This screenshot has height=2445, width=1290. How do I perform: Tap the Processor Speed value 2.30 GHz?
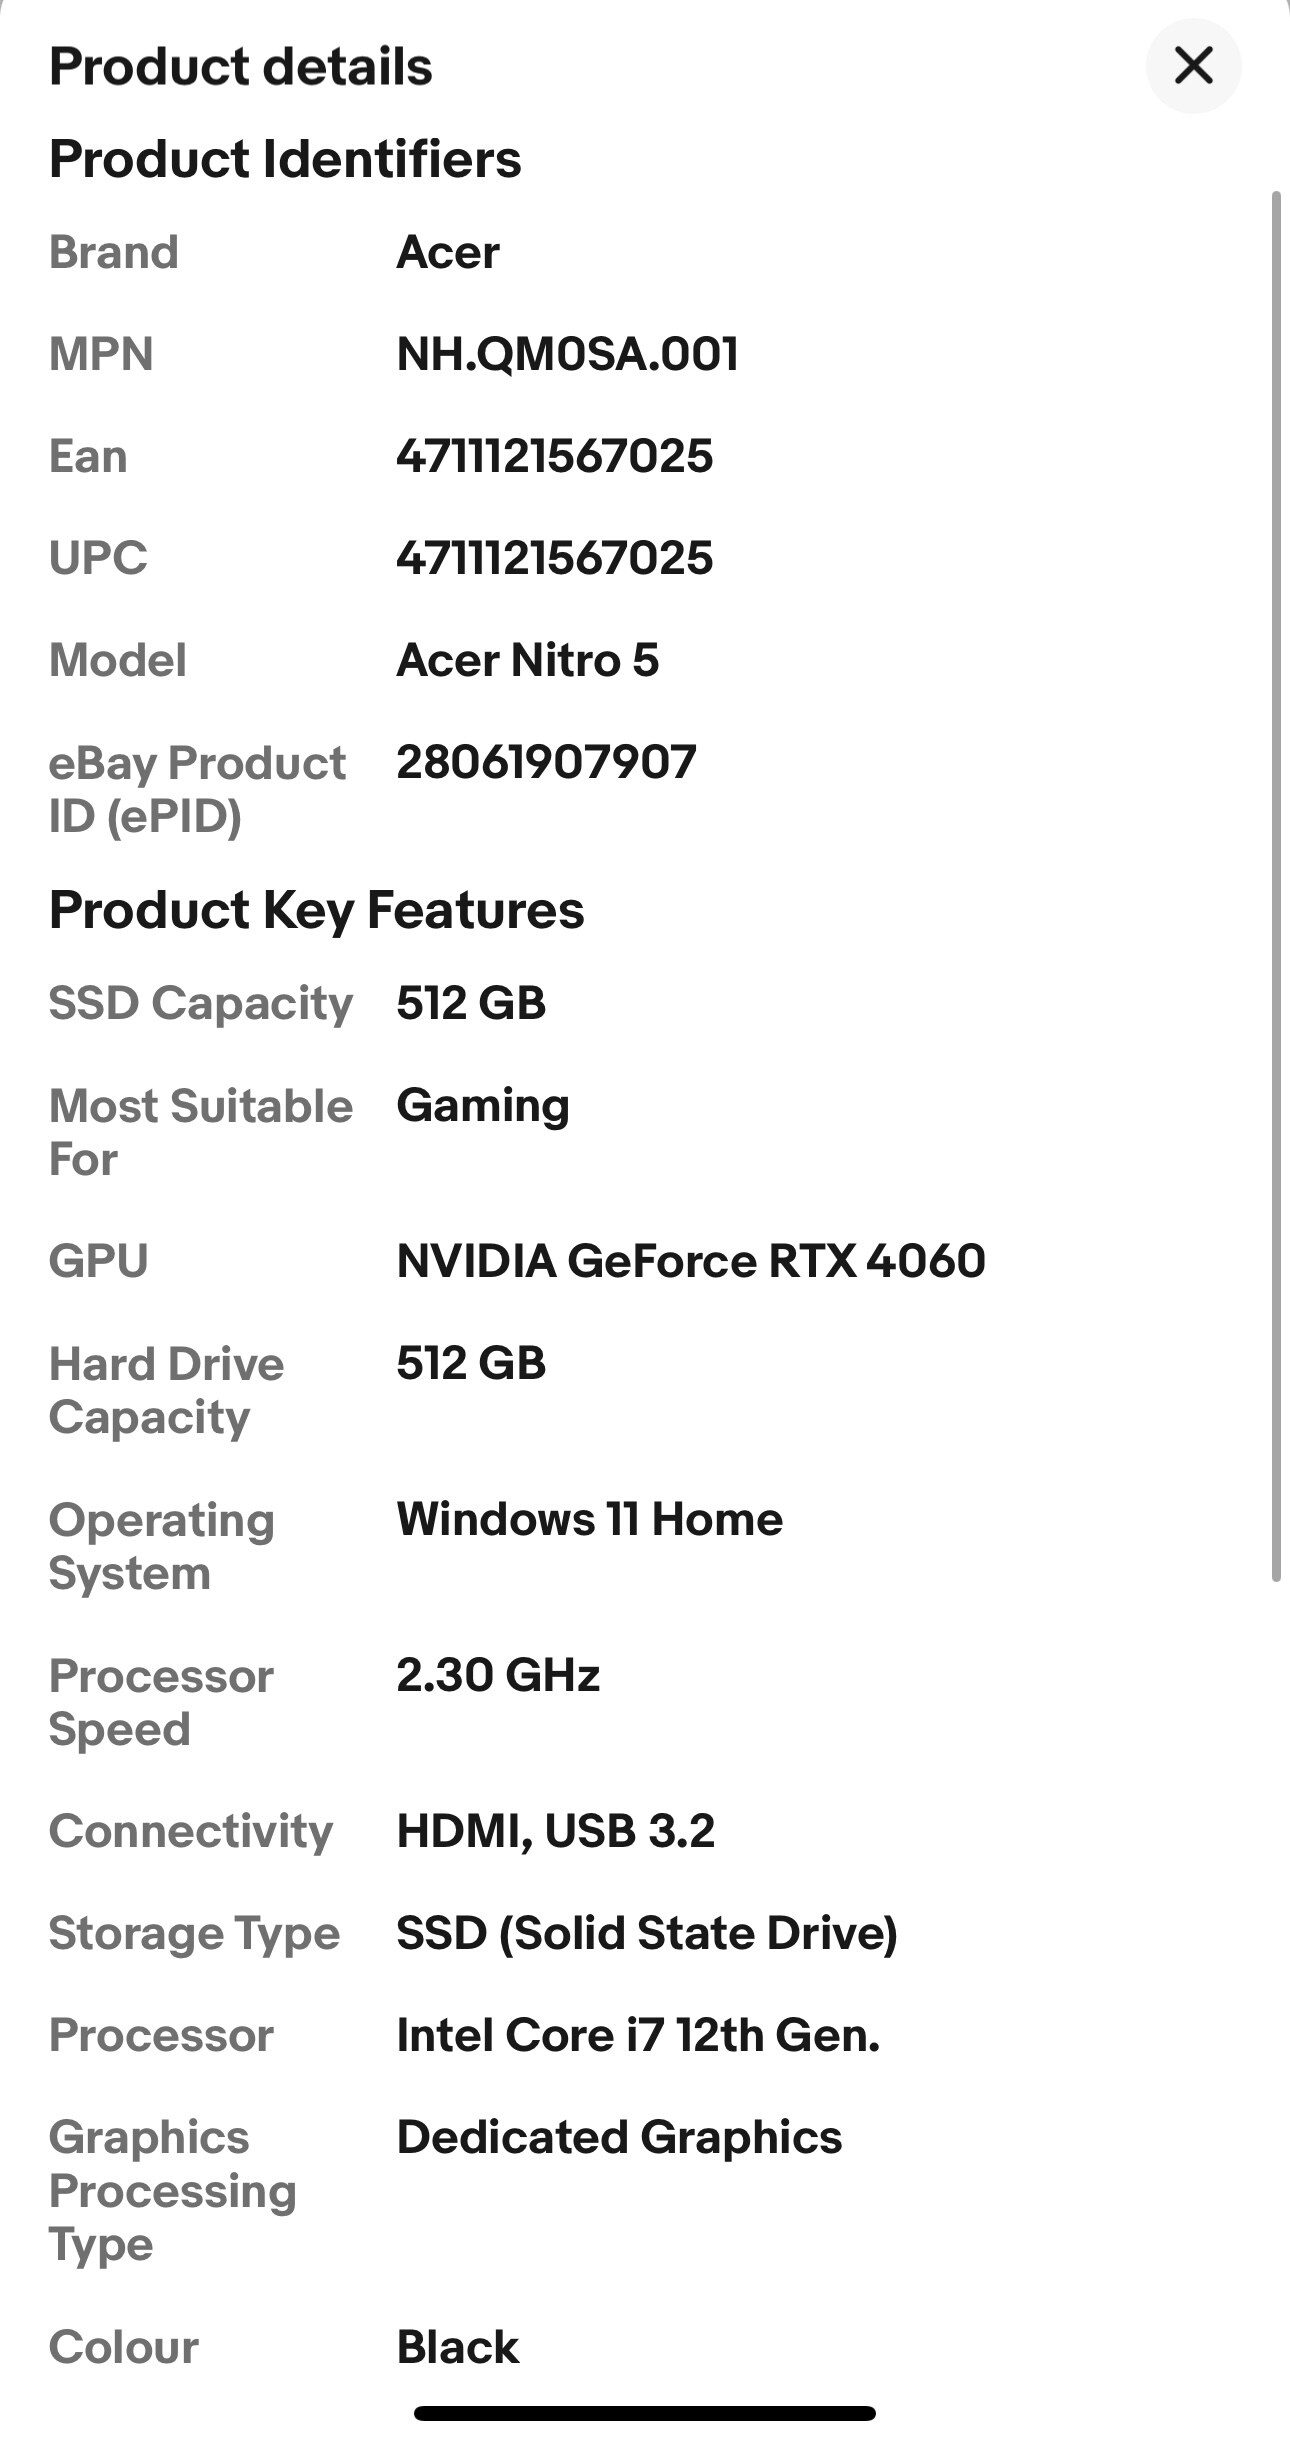(498, 1675)
